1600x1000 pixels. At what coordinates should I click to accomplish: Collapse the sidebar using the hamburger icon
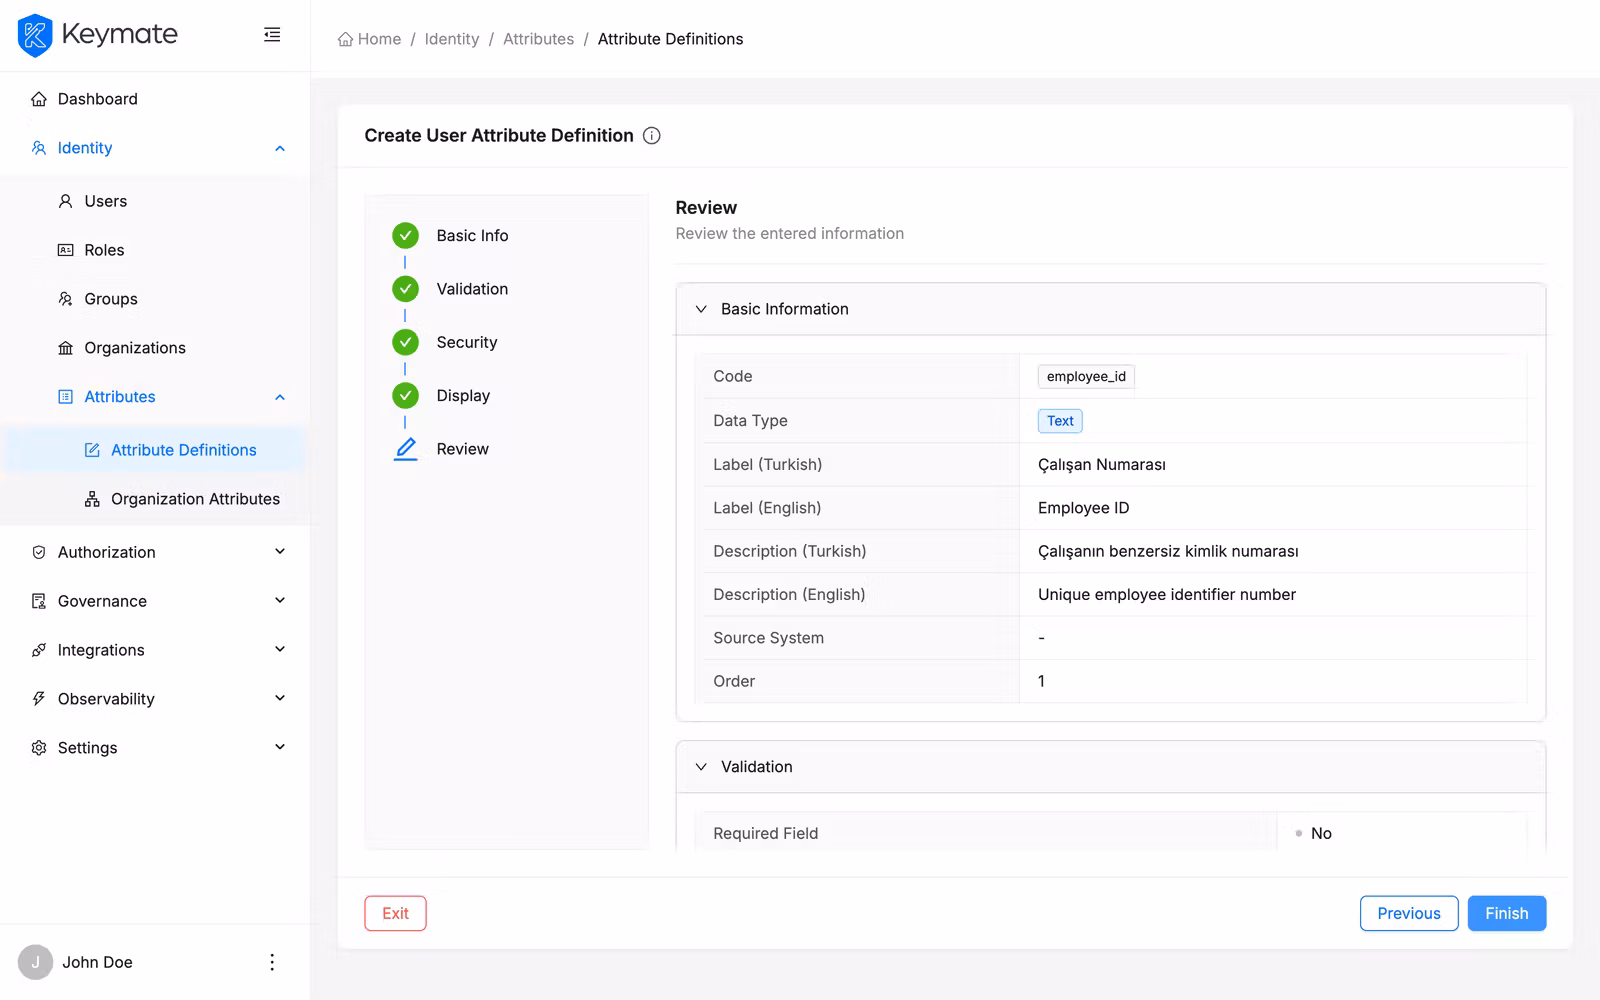click(x=271, y=34)
